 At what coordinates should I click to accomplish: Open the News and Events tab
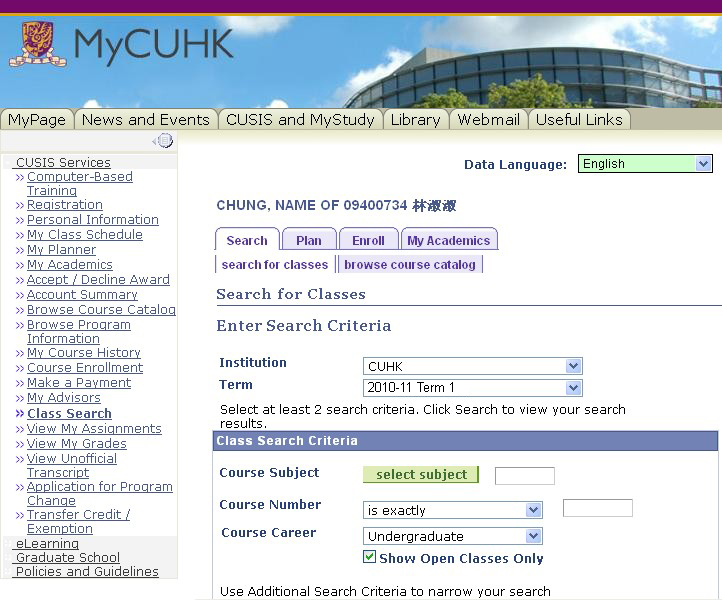coord(146,120)
